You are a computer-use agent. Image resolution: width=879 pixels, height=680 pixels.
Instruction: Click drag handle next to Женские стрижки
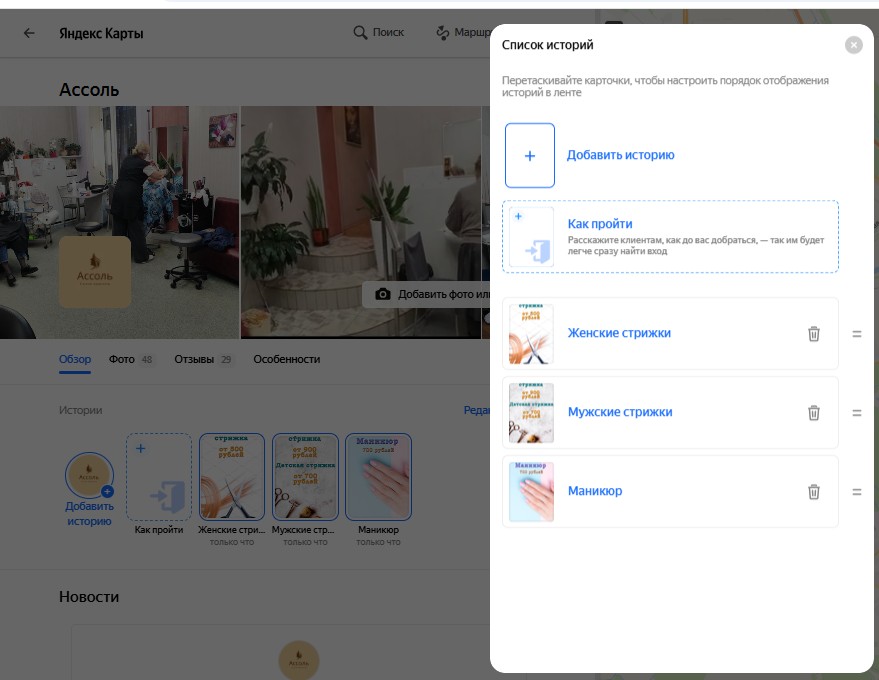(856, 334)
